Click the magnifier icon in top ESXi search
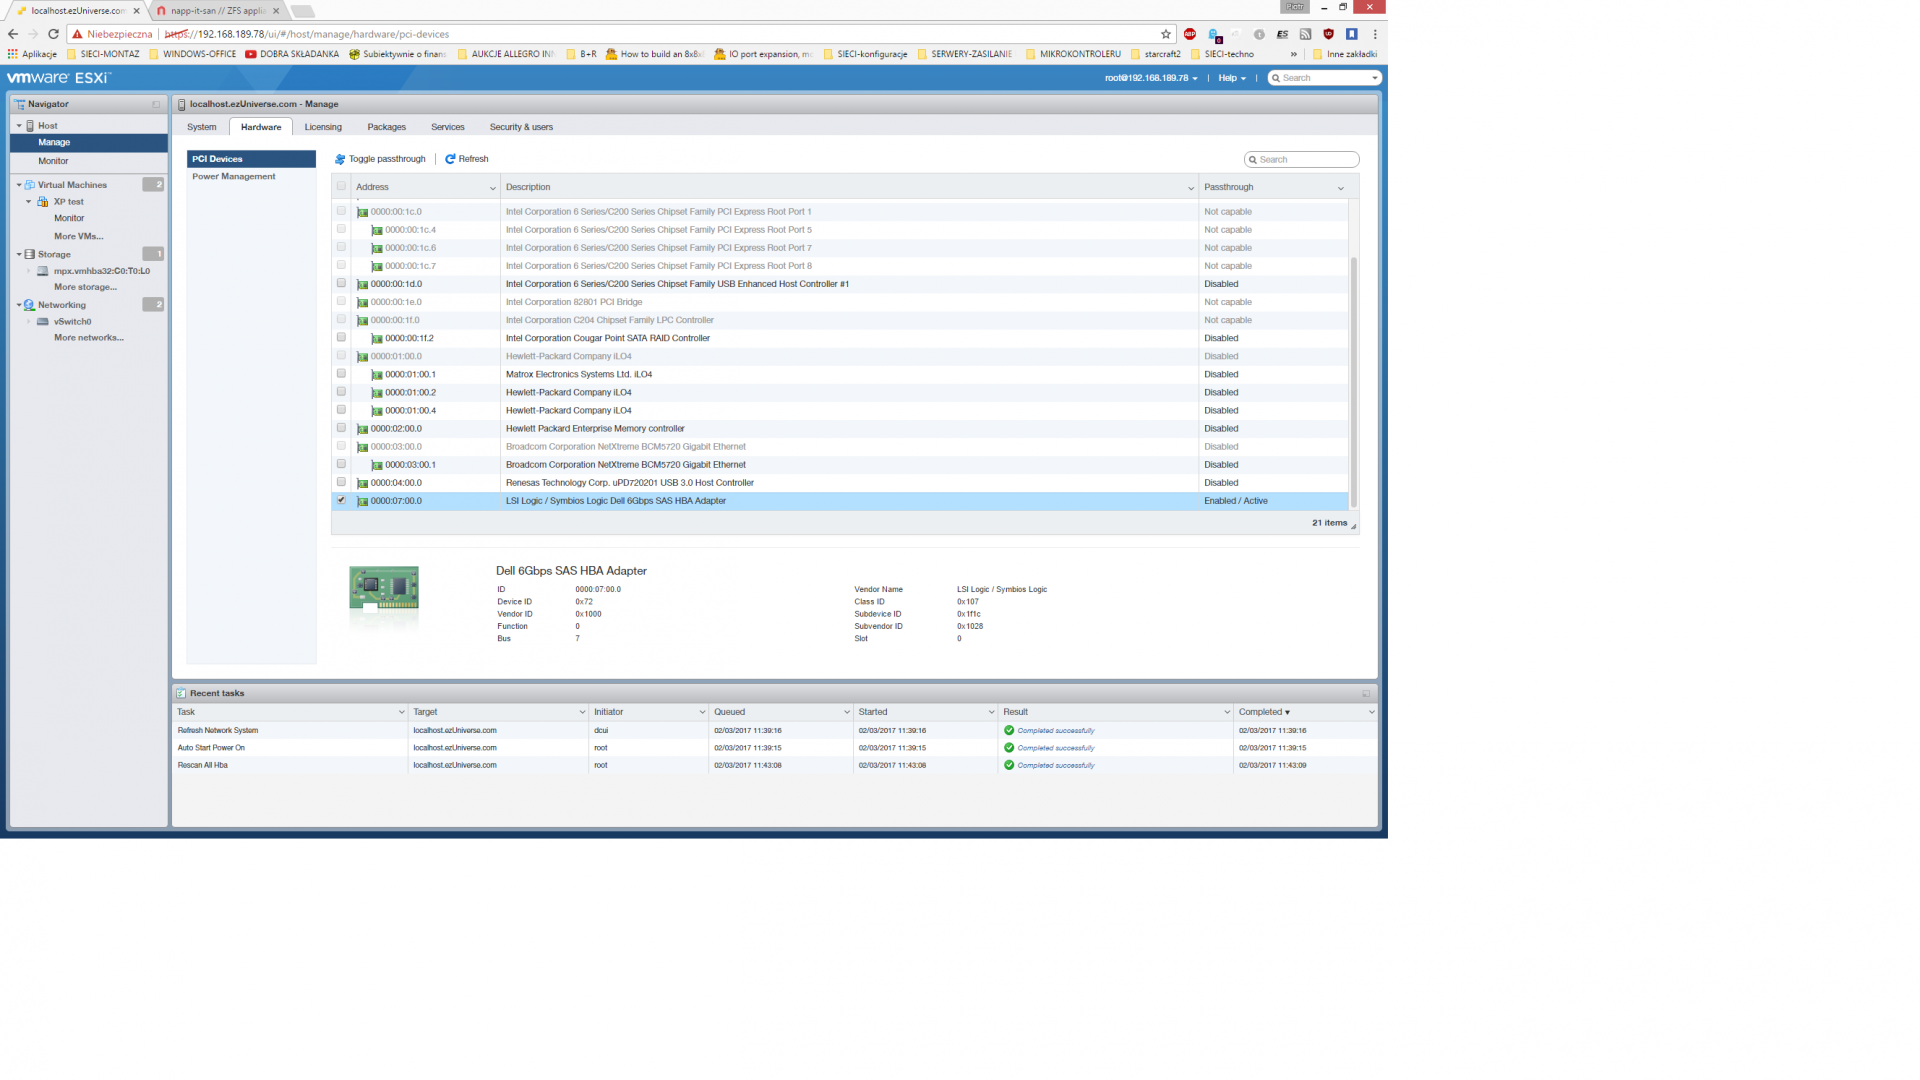This screenshot has width=1920, height=1080. (x=1276, y=78)
